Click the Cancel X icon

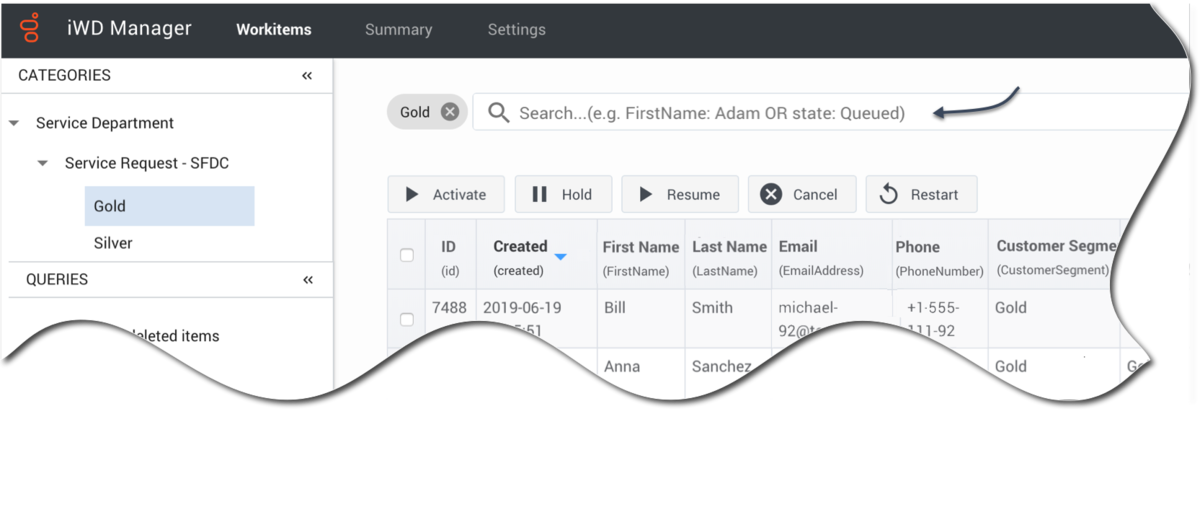click(771, 195)
